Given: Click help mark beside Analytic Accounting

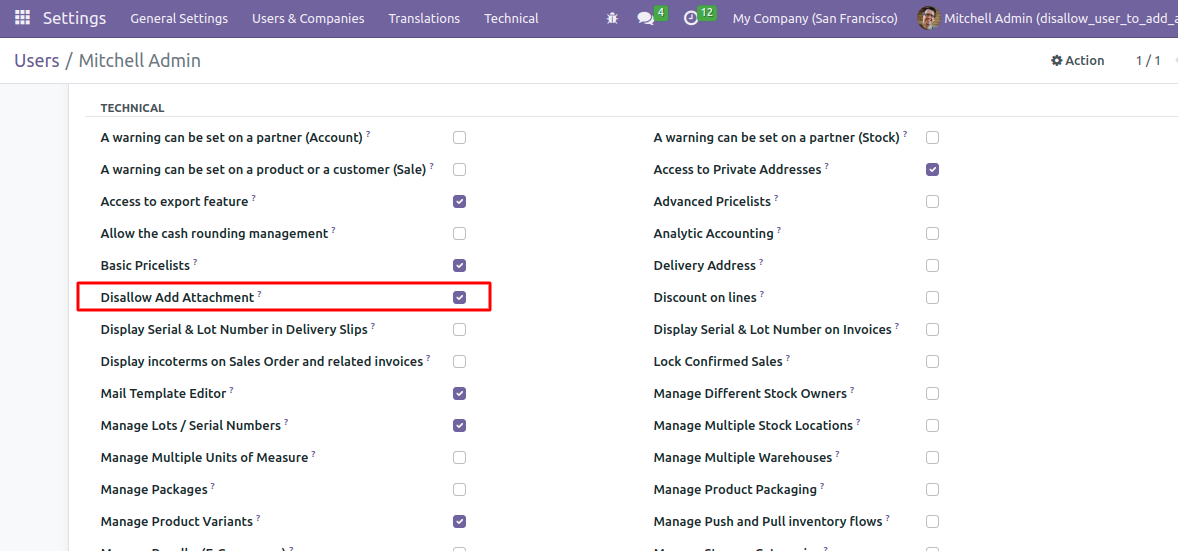Looking at the screenshot, I should coord(779,230).
